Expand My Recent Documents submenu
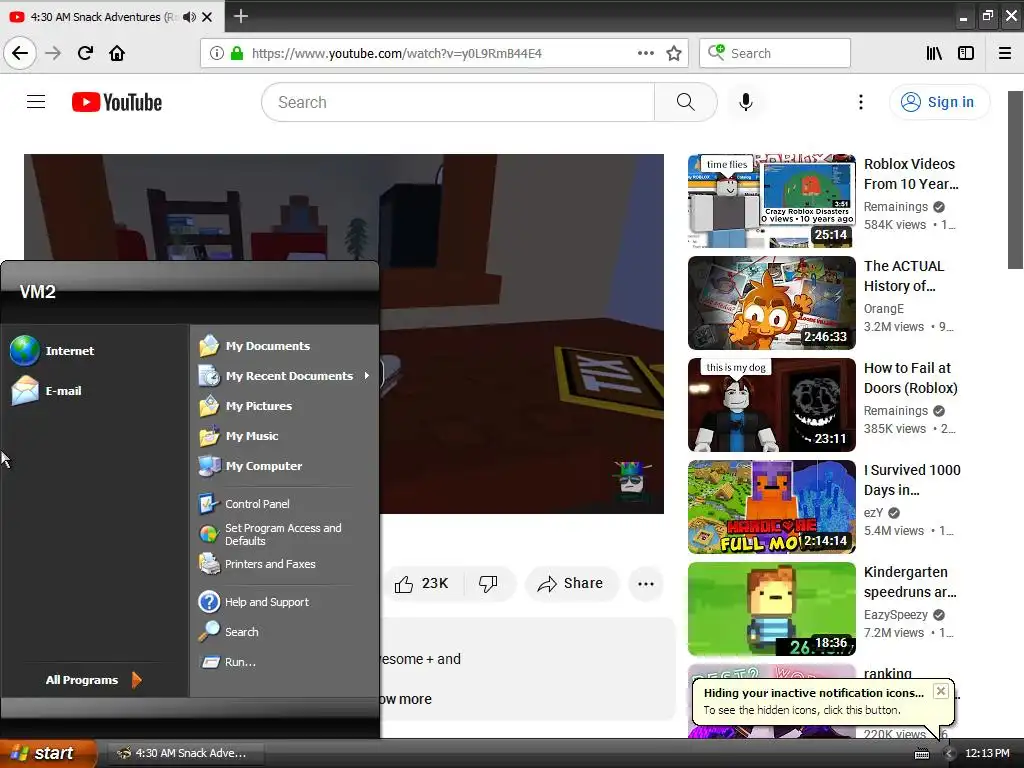 [285, 376]
